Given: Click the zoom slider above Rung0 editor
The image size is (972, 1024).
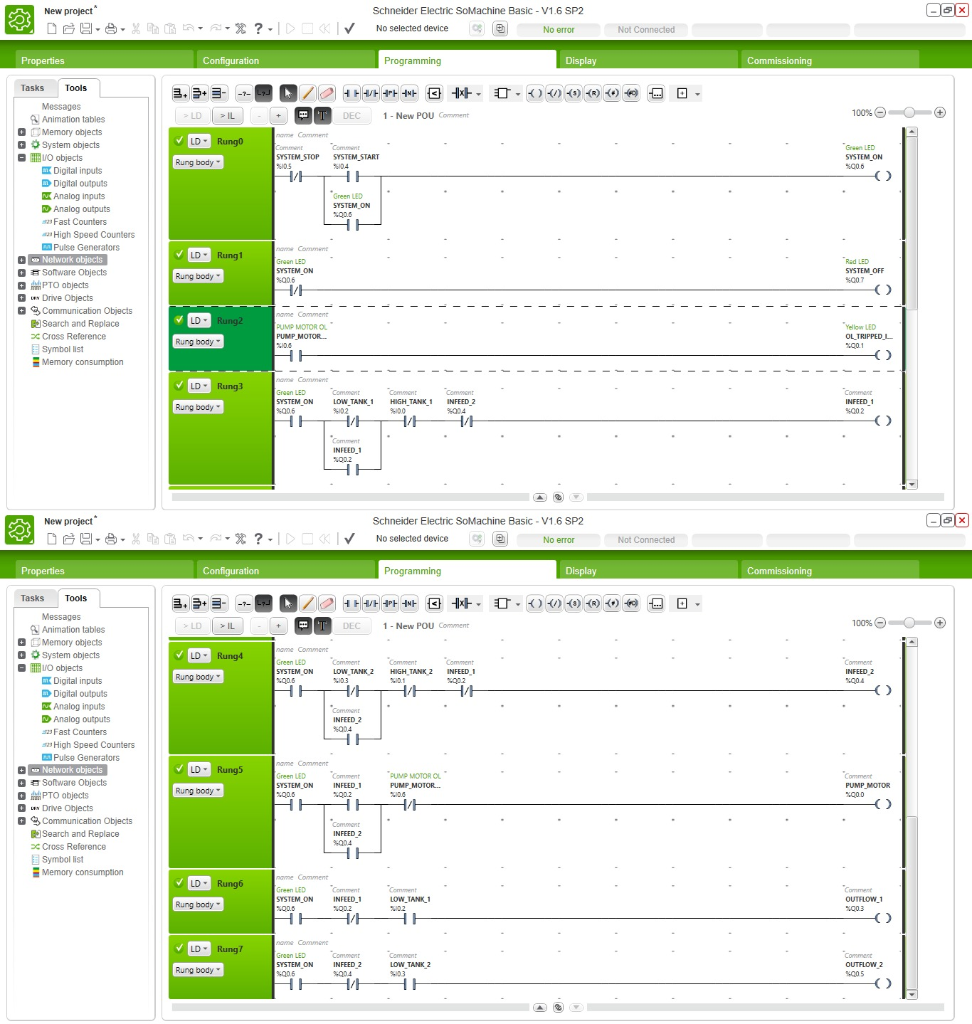Looking at the screenshot, I should pyautogui.click(x=909, y=113).
